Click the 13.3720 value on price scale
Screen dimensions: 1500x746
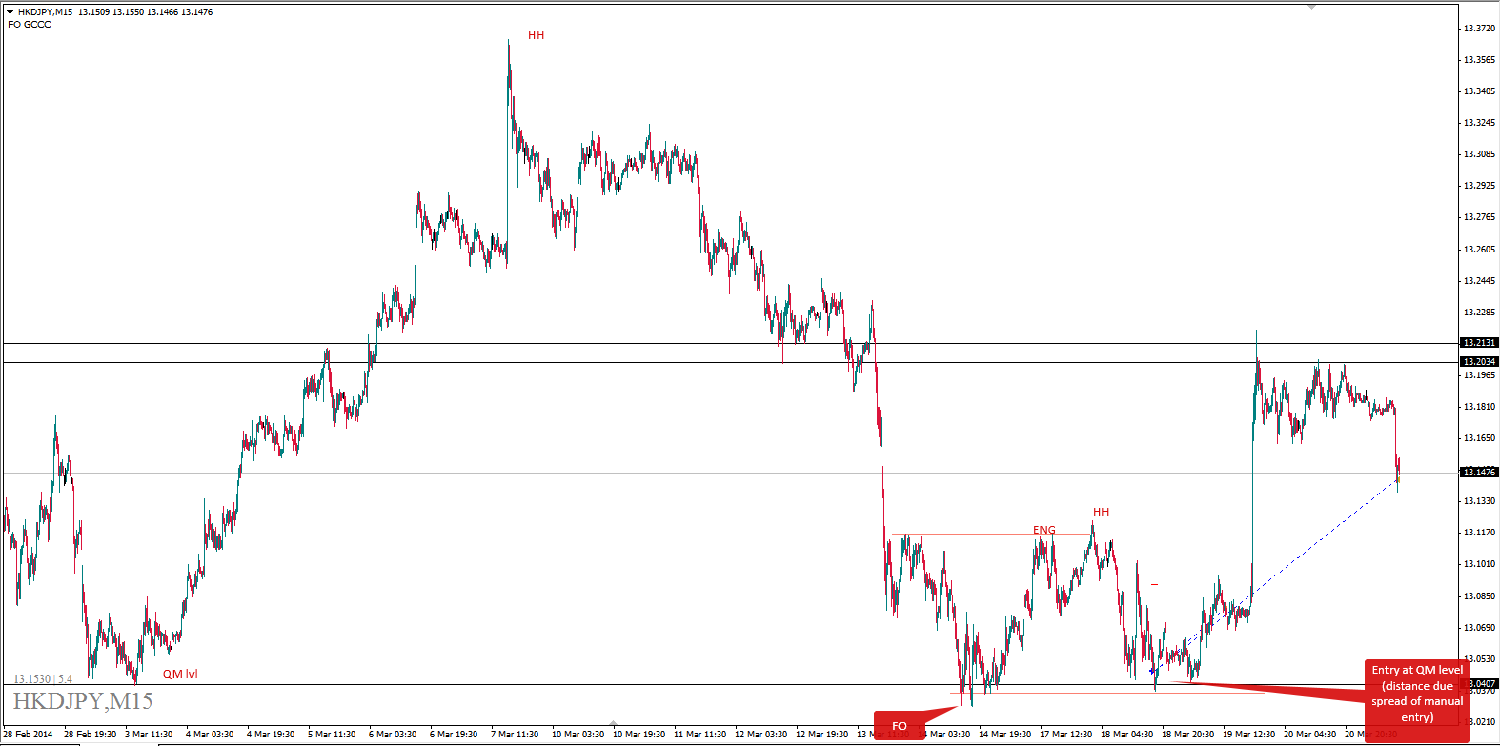click(x=1478, y=27)
